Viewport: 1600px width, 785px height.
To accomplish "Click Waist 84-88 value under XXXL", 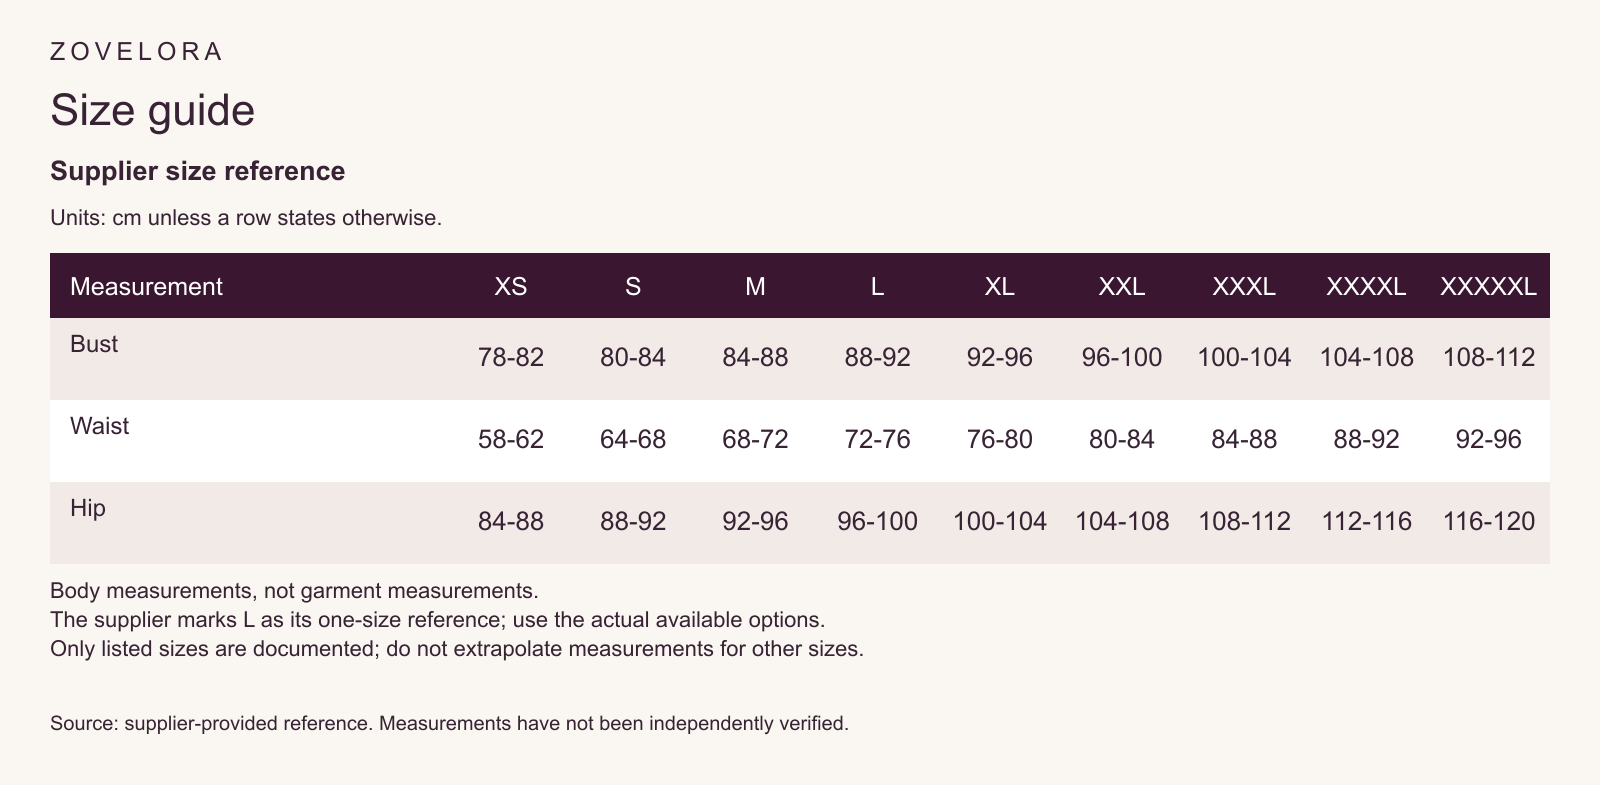I will 1244,440.
